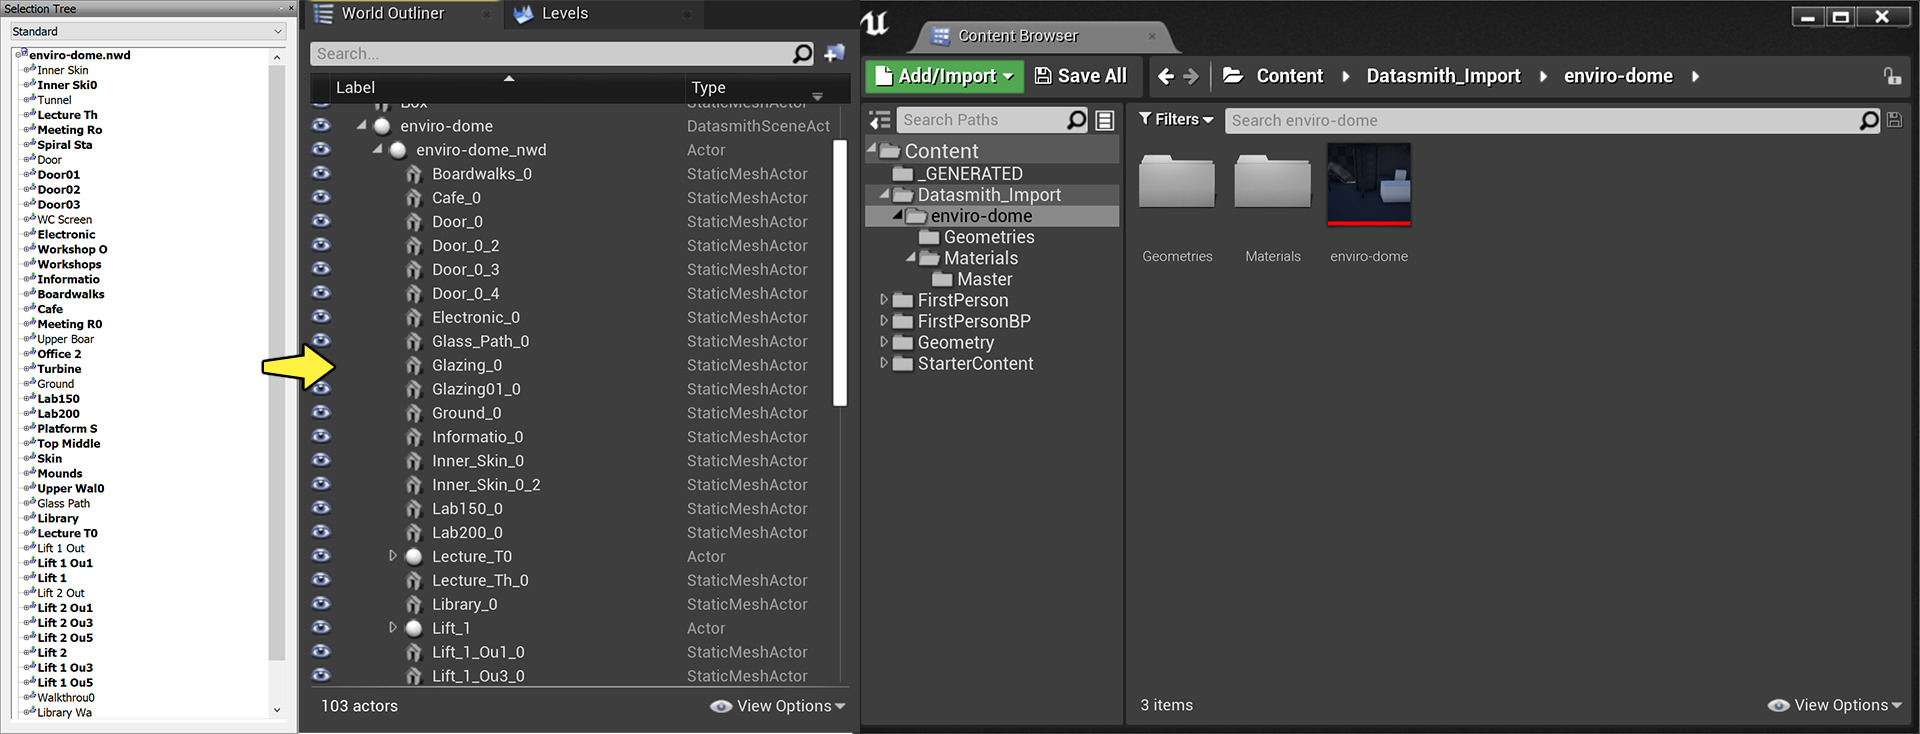Click the enviro-dome breadcrumb
The image size is (1920, 734).
click(x=1618, y=76)
